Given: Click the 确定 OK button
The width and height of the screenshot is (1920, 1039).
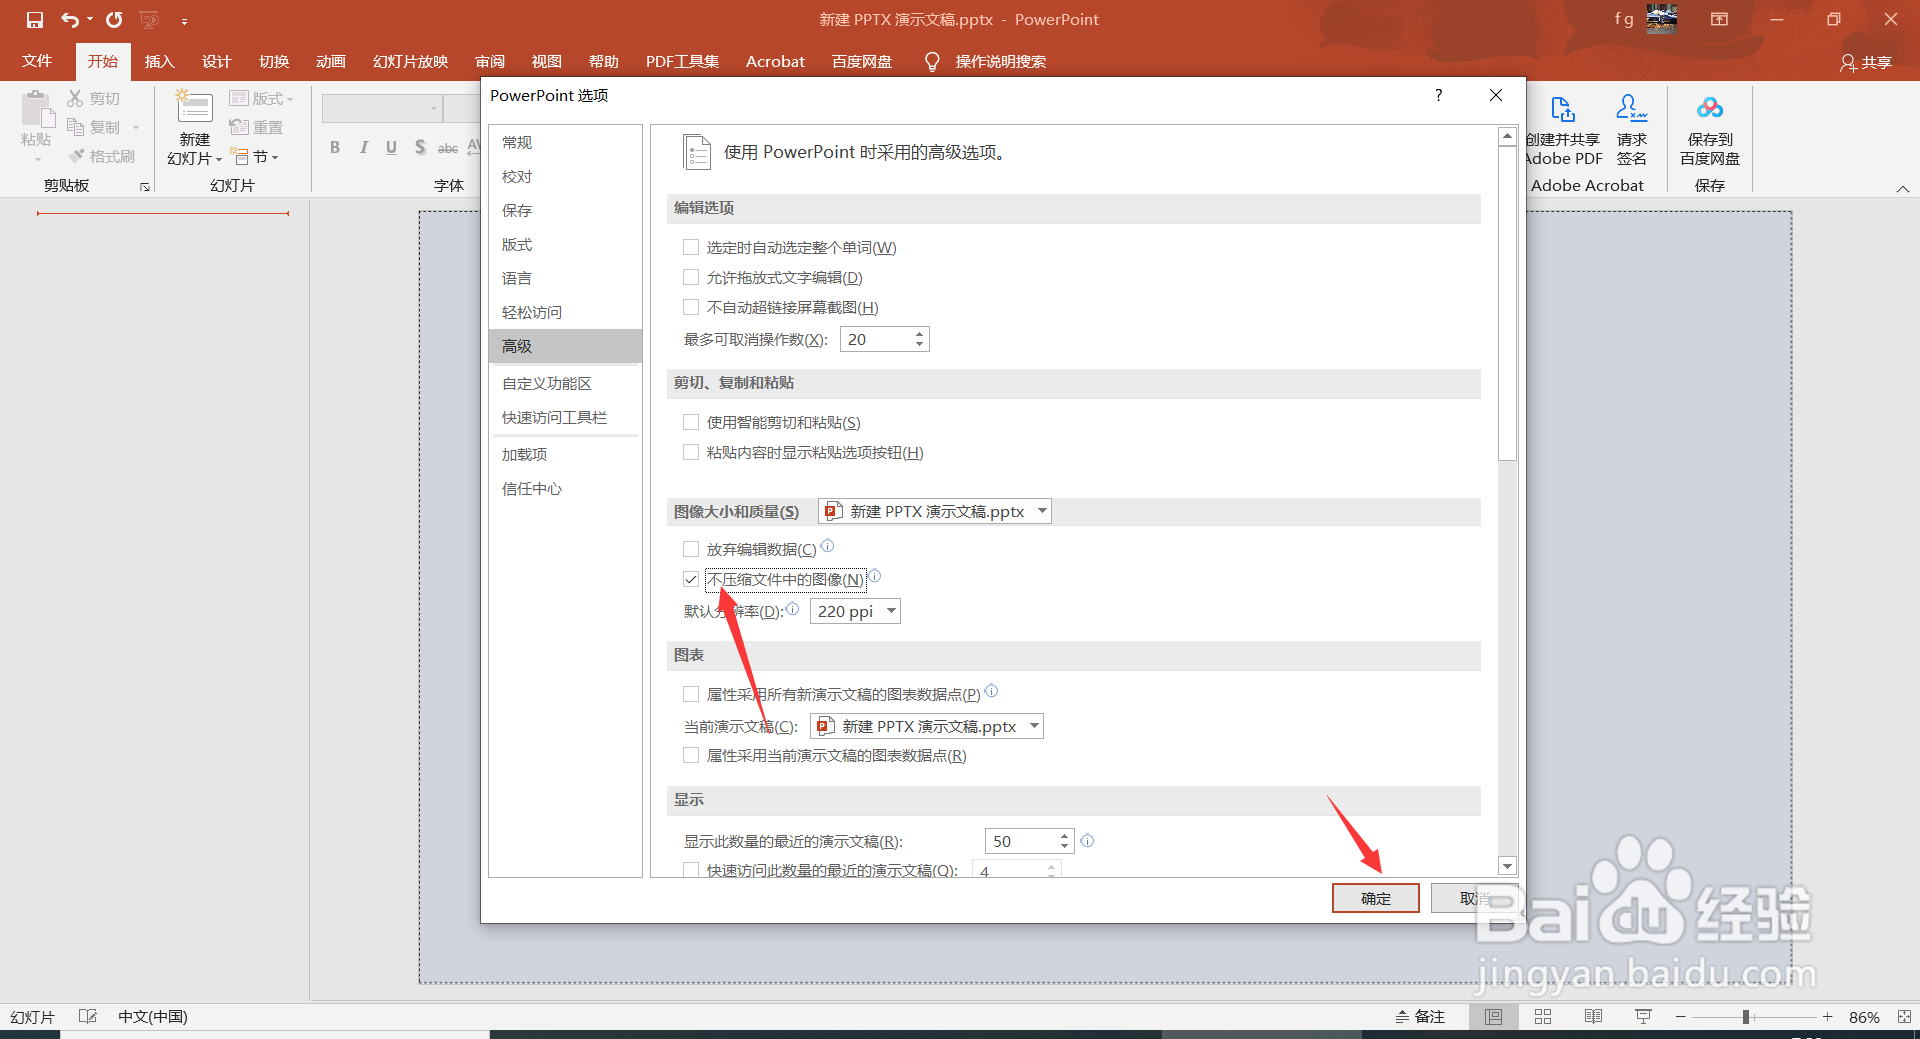Looking at the screenshot, I should [1376, 898].
